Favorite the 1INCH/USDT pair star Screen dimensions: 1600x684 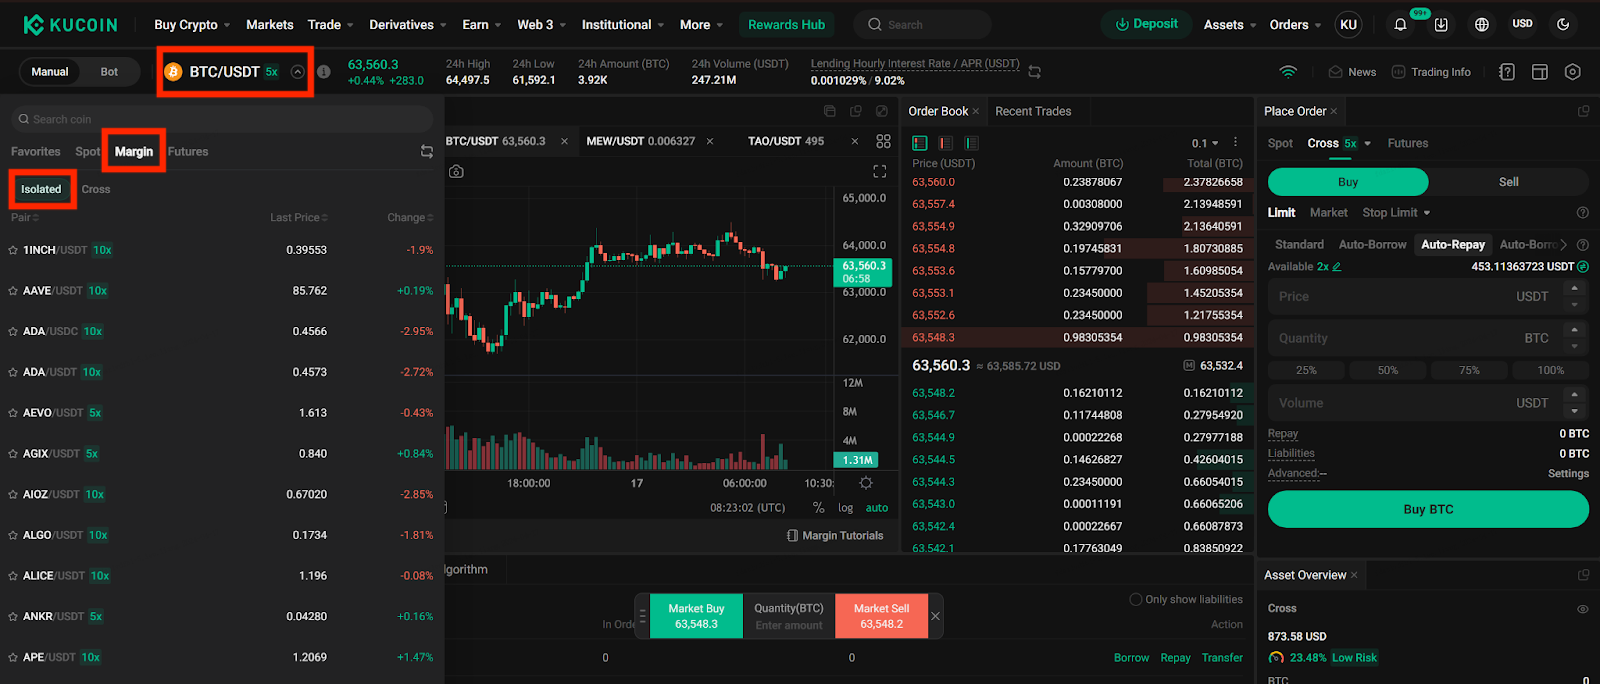click(x=13, y=250)
